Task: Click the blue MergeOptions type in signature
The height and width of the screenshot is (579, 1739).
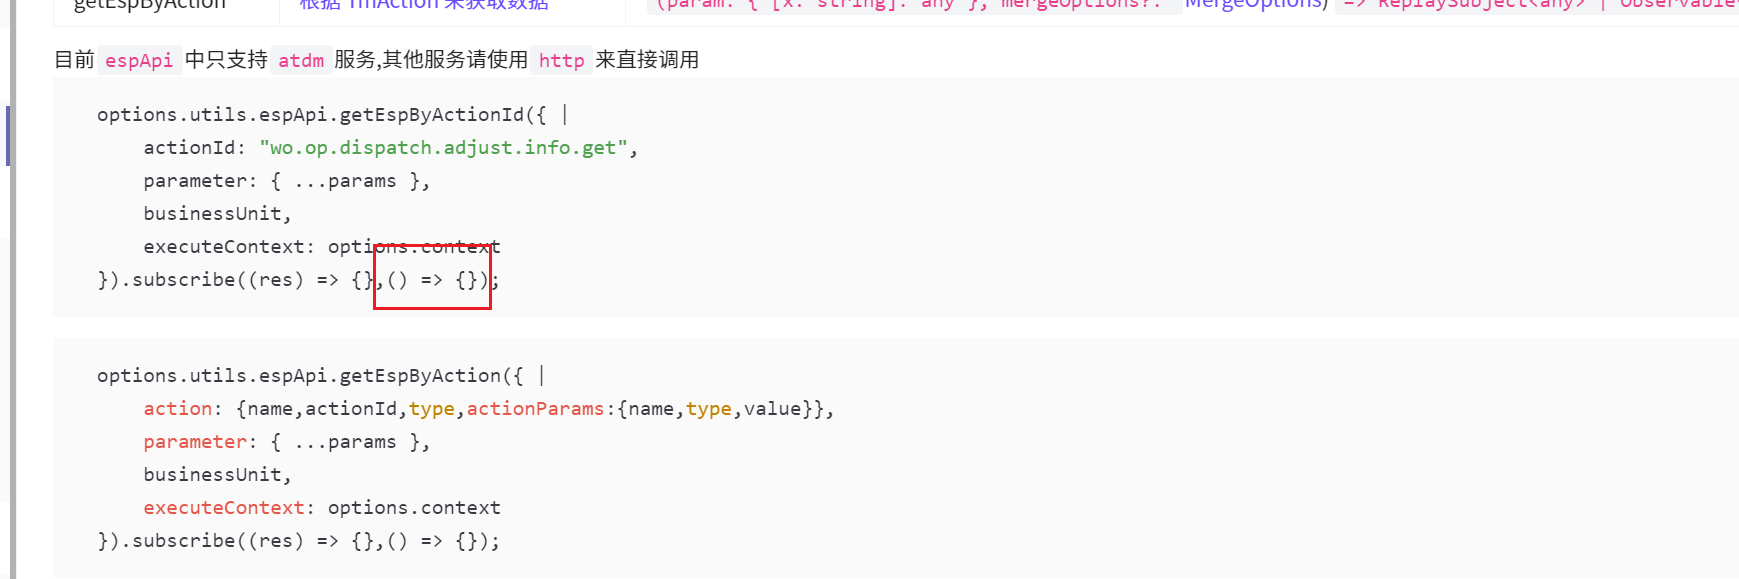Action: (1255, 5)
